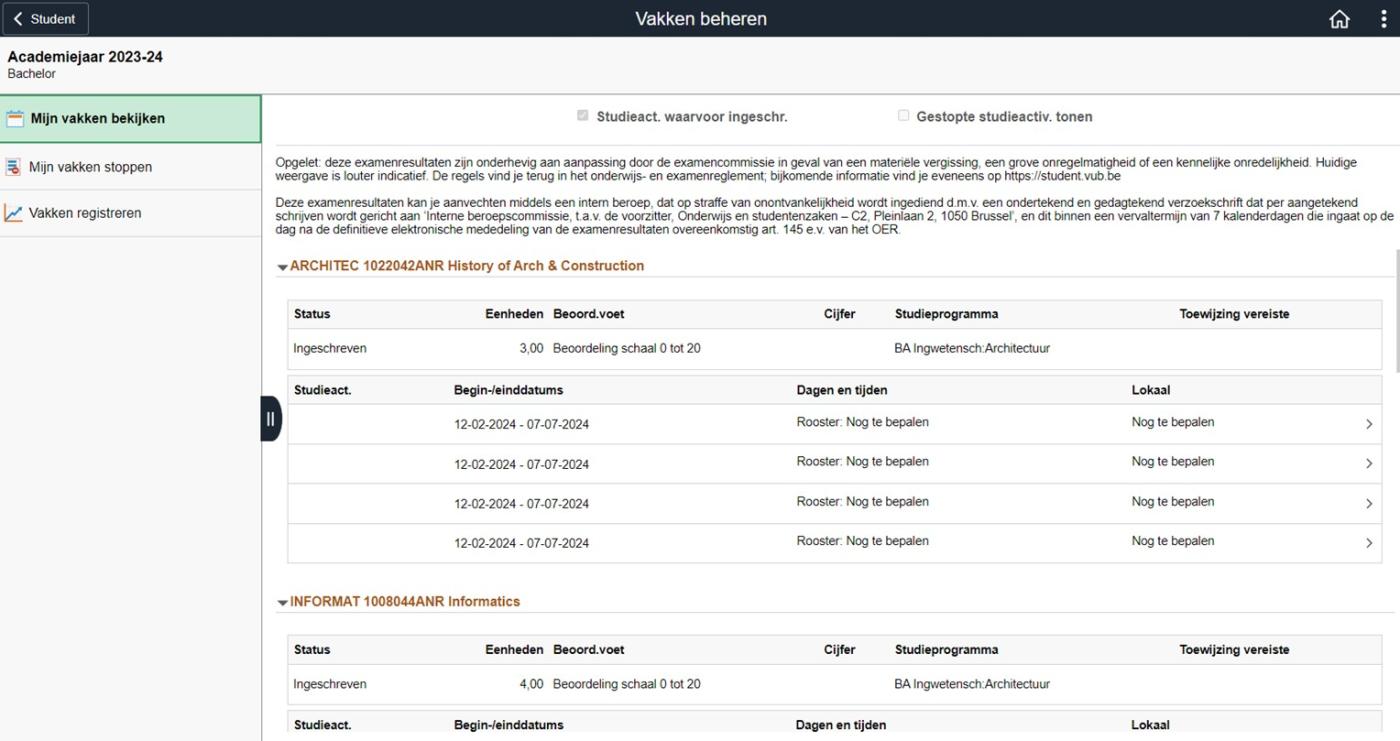The image size is (1400, 741).
Task: Open Vakken registreren menu item
Action: (85, 213)
